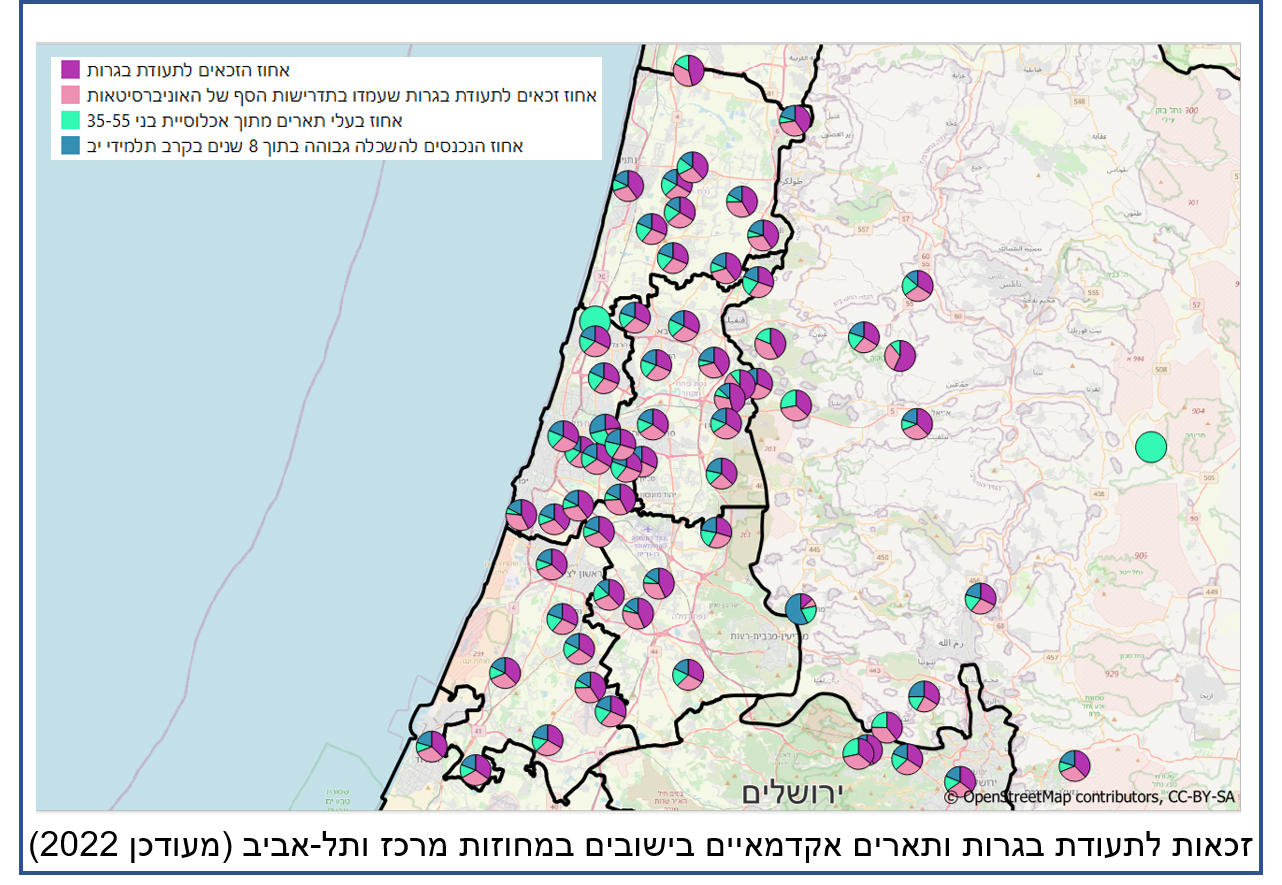This screenshot has width=1282, height=885.
Task: Select the mostly purple pie with tiny green slice
Action: 899,356
